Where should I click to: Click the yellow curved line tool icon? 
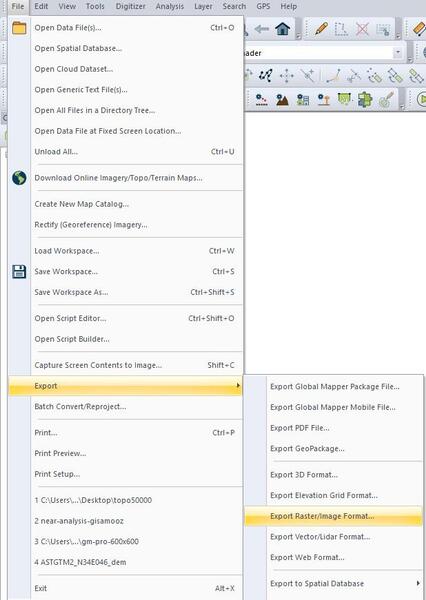333,76
